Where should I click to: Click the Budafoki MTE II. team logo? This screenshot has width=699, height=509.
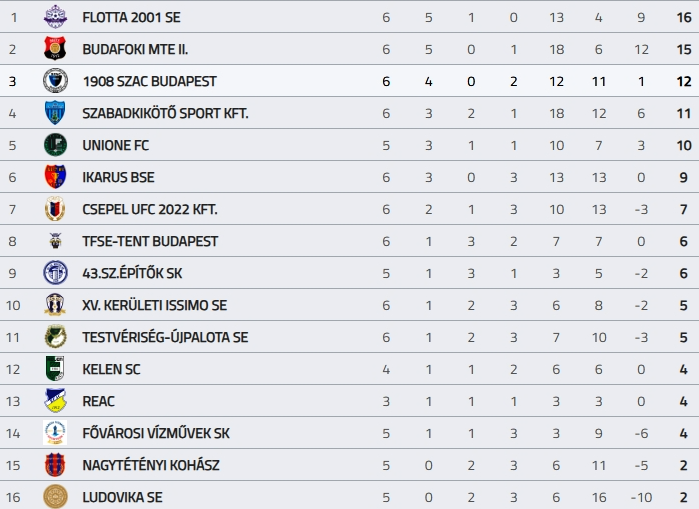[x=55, y=49]
